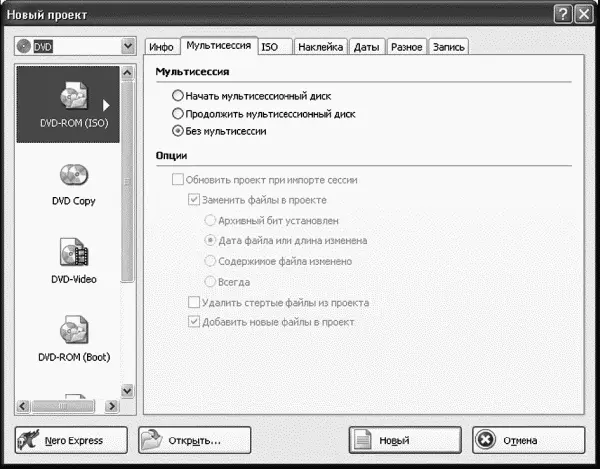600x469 pixels.
Task: Toggle 'Удалить стертые файлы из проекта' checkbox
Action: click(194, 302)
